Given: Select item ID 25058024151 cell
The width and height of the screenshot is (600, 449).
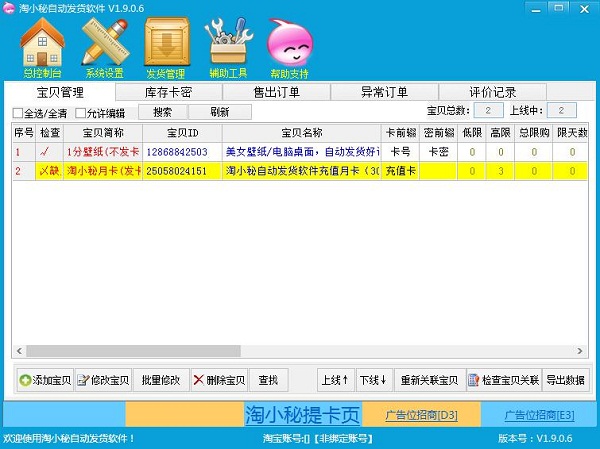Looking at the screenshot, I should click(182, 171).
